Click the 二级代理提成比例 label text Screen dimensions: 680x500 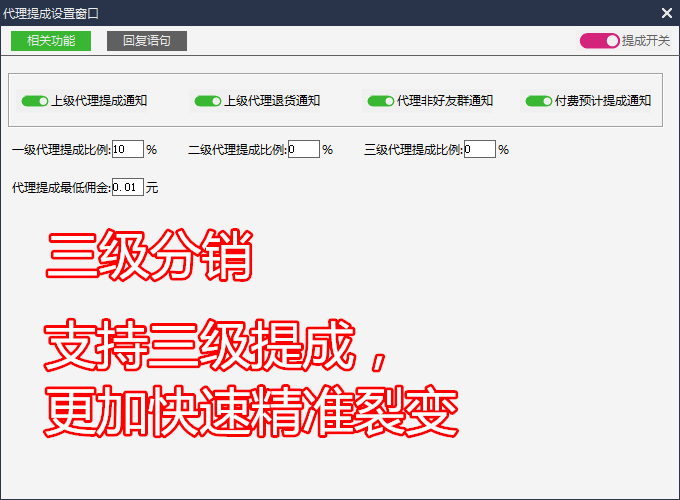coord(237,150)
